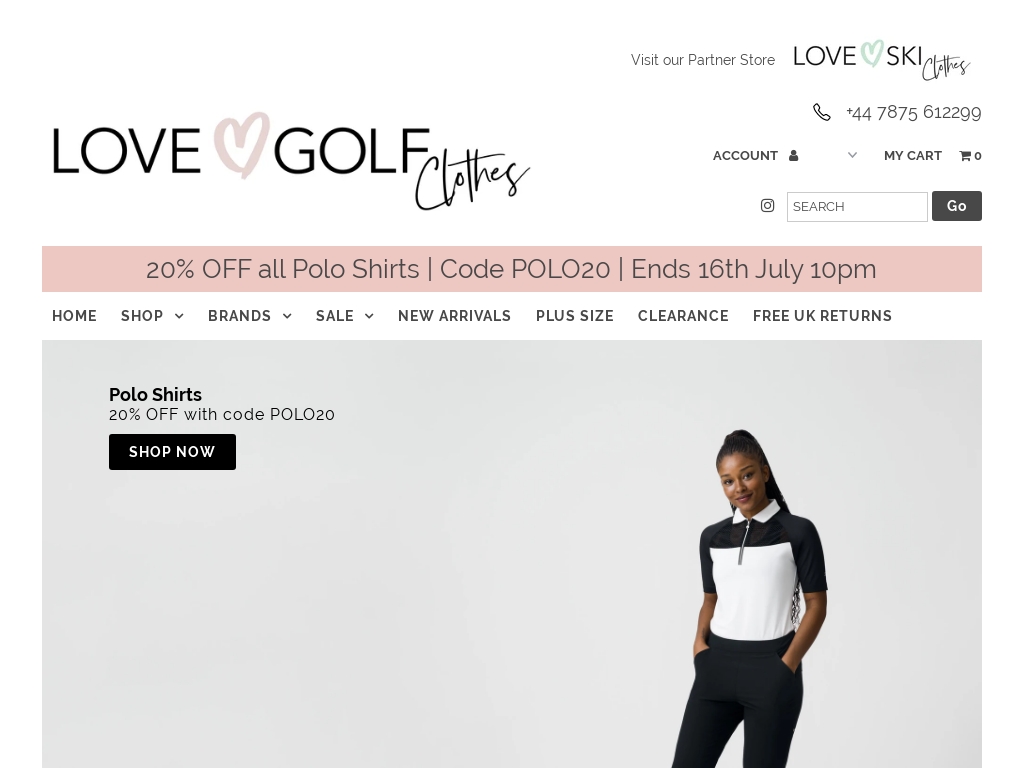
Task: Click the phone handset icon
Action: (822, 112)
